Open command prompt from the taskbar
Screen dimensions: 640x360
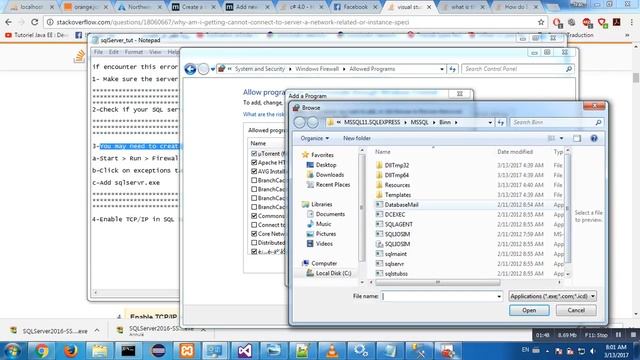(128, 351)
